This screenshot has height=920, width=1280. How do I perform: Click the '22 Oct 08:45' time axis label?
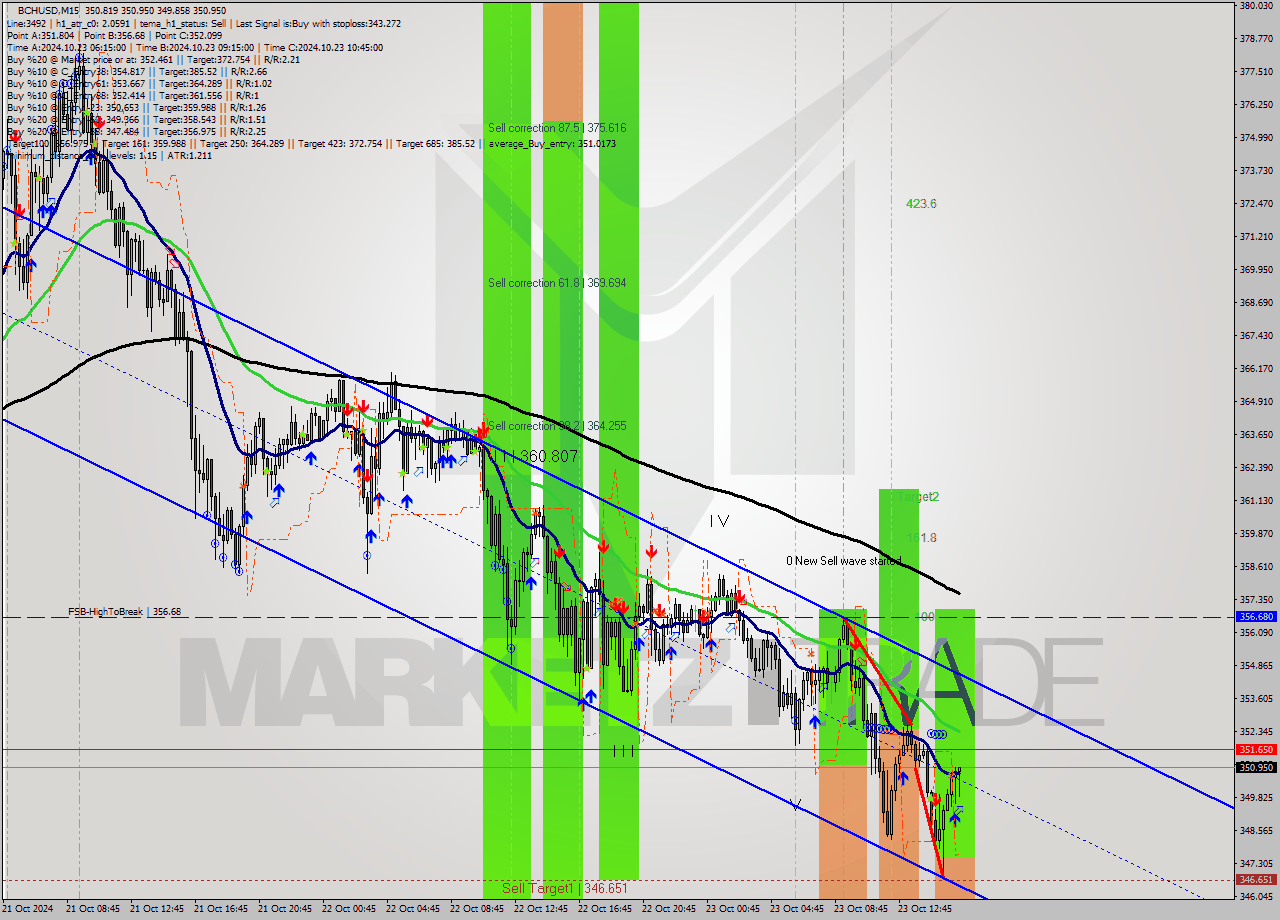pyautogui.click(x=477, y=910)
